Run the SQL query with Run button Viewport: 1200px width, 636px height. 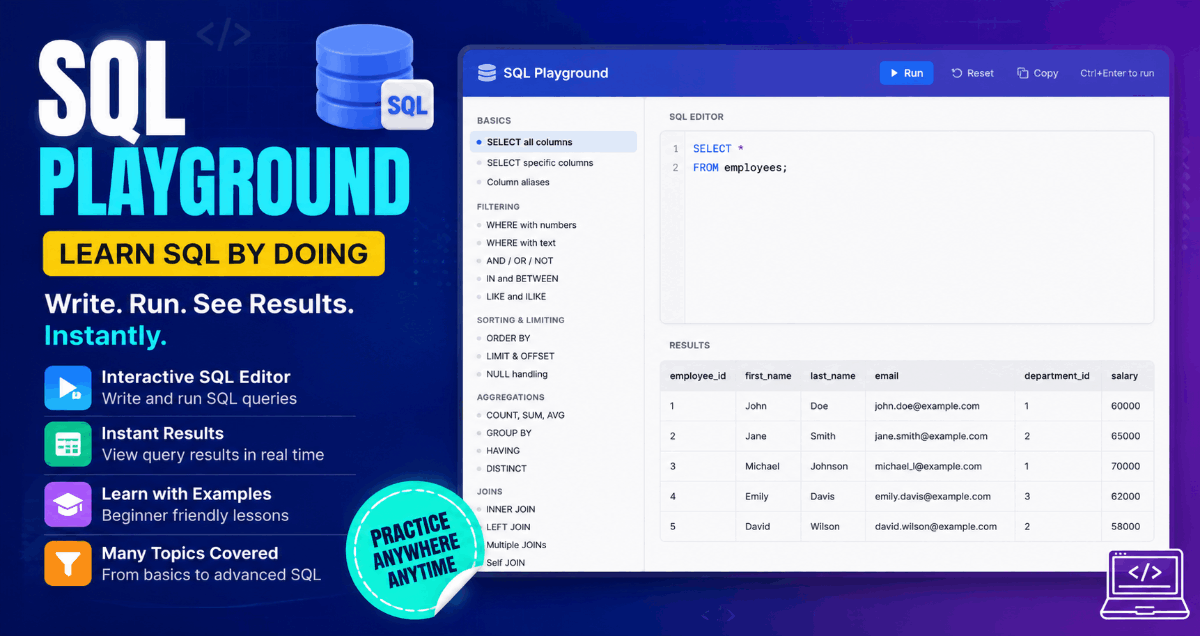click(906, 73)
